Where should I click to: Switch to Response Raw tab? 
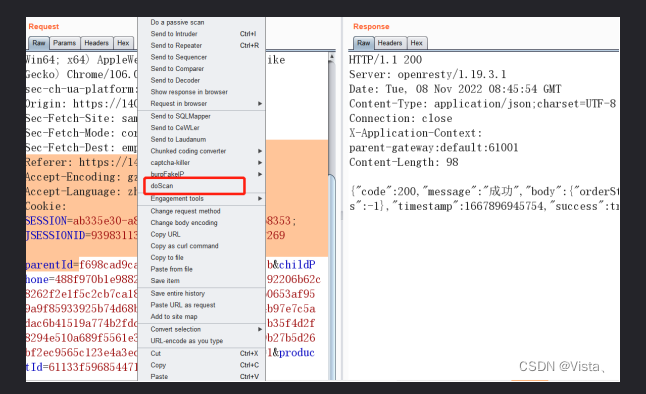[x=363, y=43]
